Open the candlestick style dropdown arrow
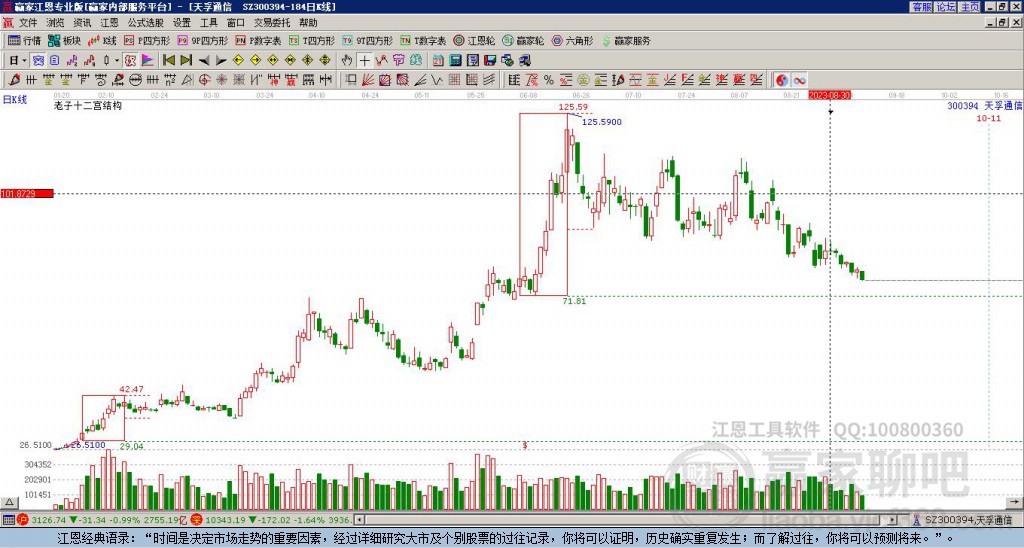Viewport: 1024px width, 548px height. [117, 61]
